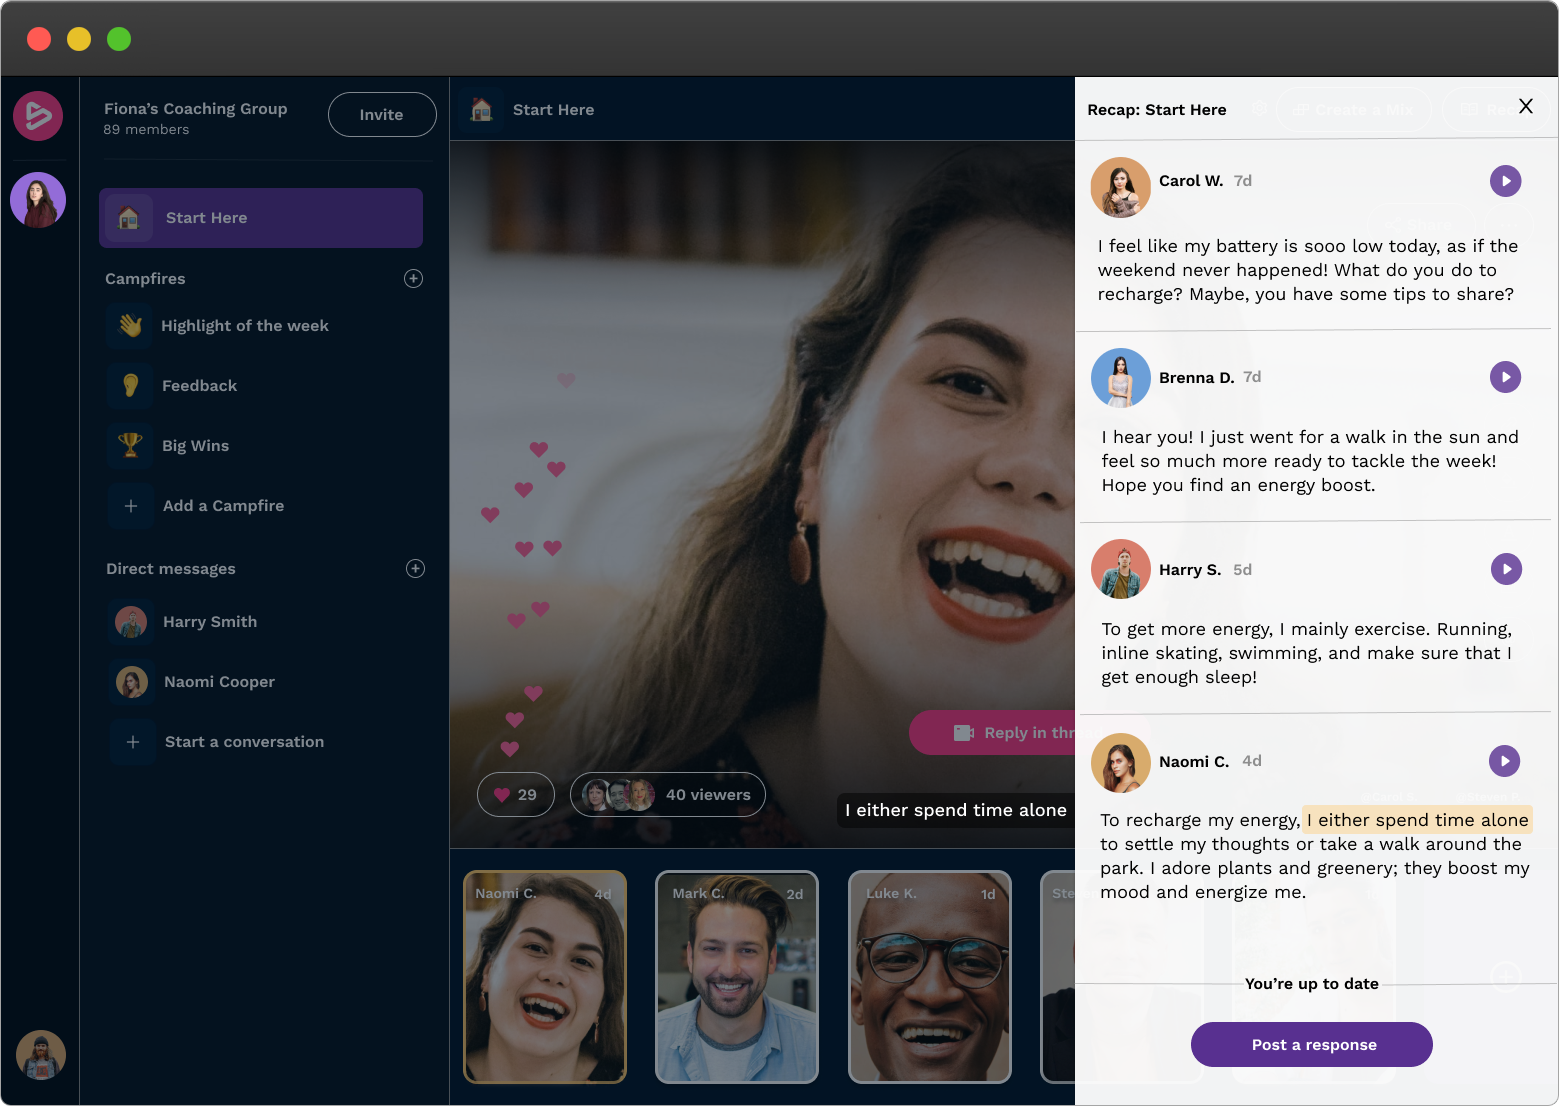Click the trophy Big Wins icon
This screenshot has height=1106, width=1559.
pos(130,446)
